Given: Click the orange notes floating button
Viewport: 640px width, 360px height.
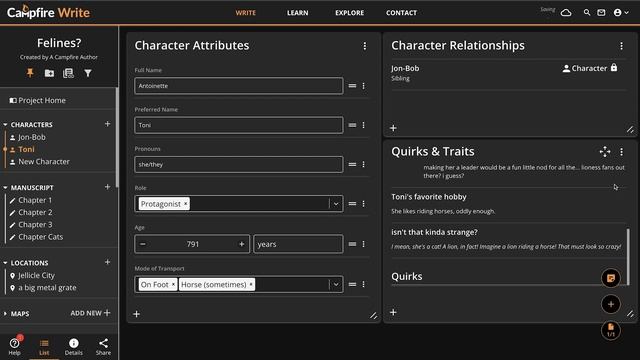Looking at the screenshot, I should 611,278.
